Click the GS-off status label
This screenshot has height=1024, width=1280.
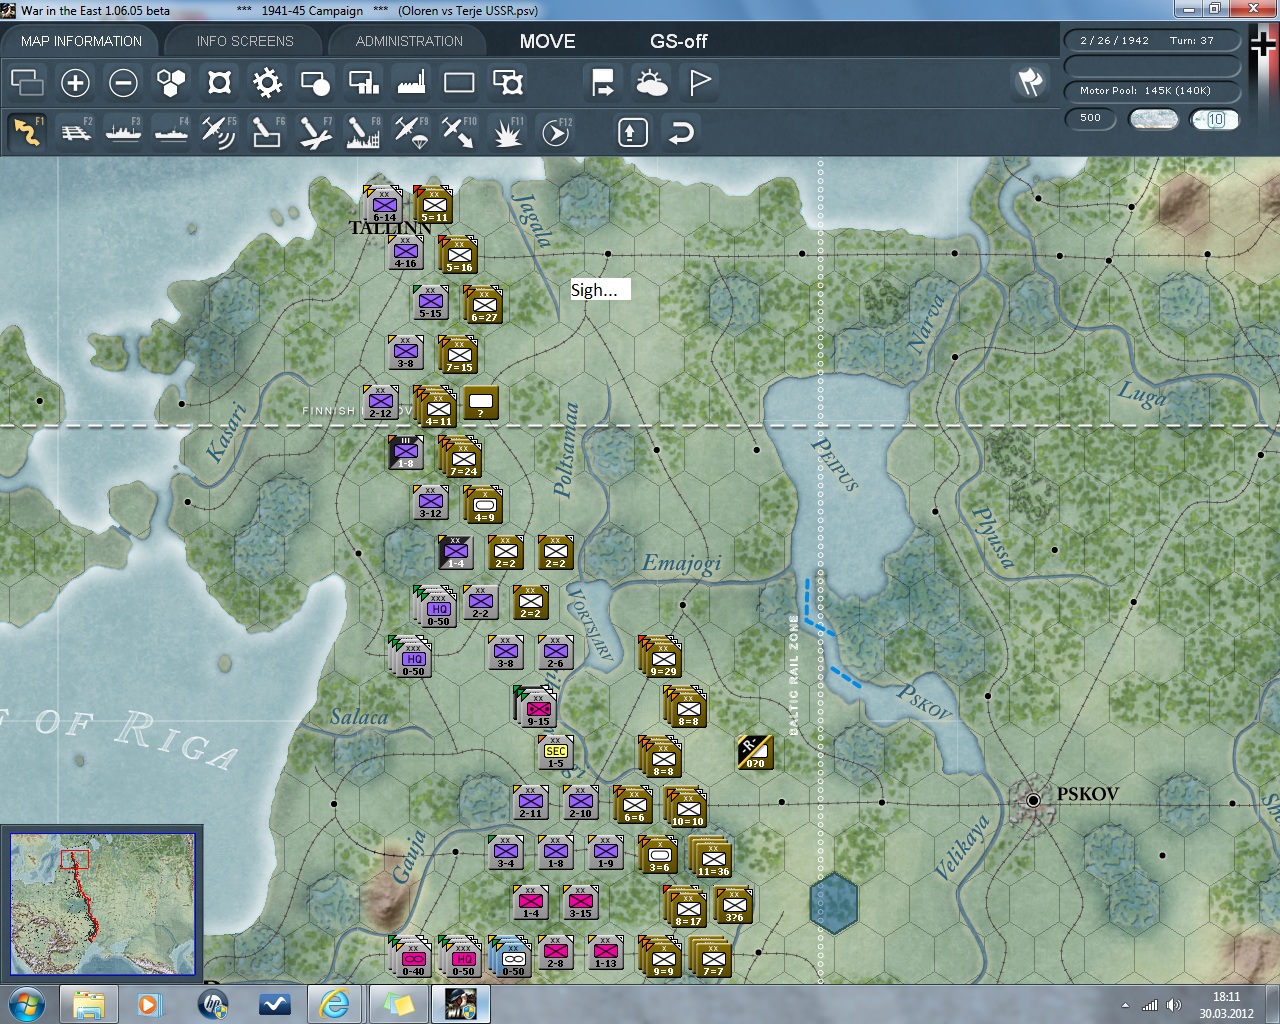click(678, 41)
